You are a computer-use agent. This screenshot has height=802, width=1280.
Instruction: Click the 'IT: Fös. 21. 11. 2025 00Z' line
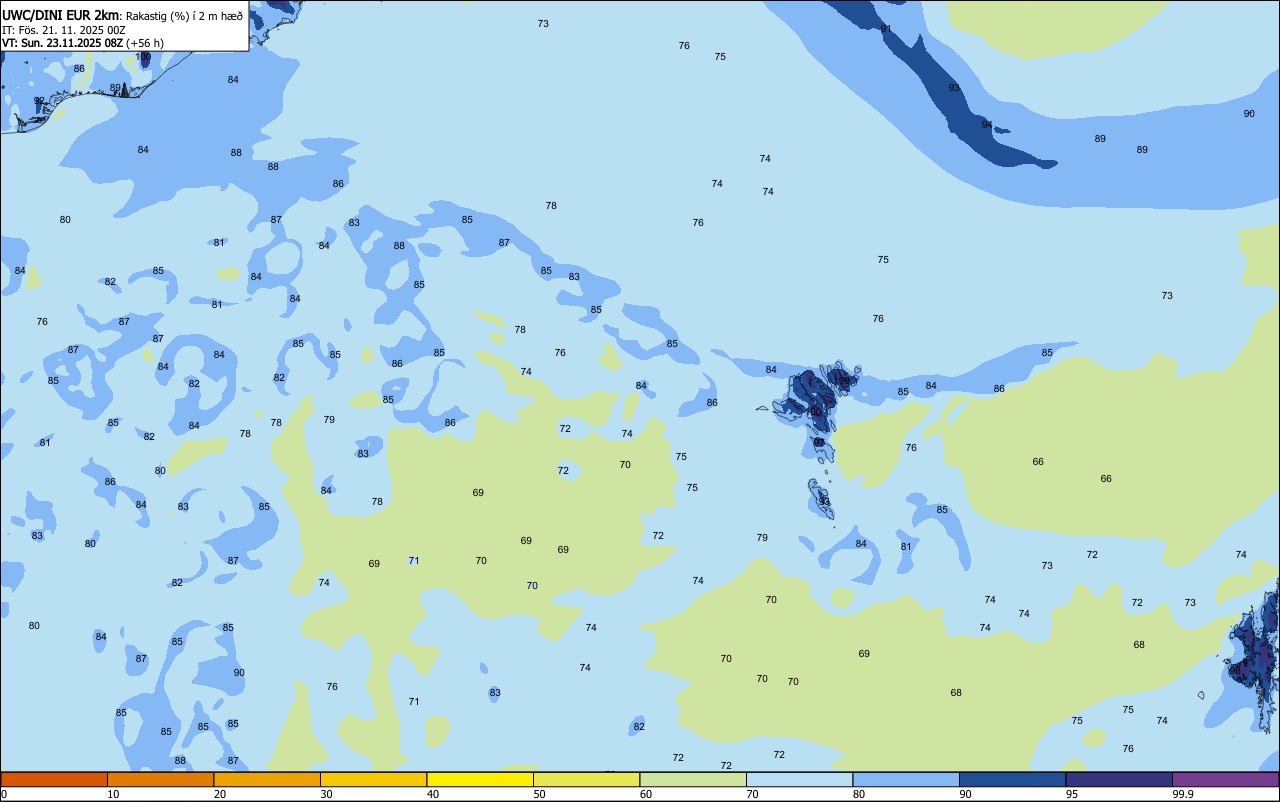tap(64, 30)
